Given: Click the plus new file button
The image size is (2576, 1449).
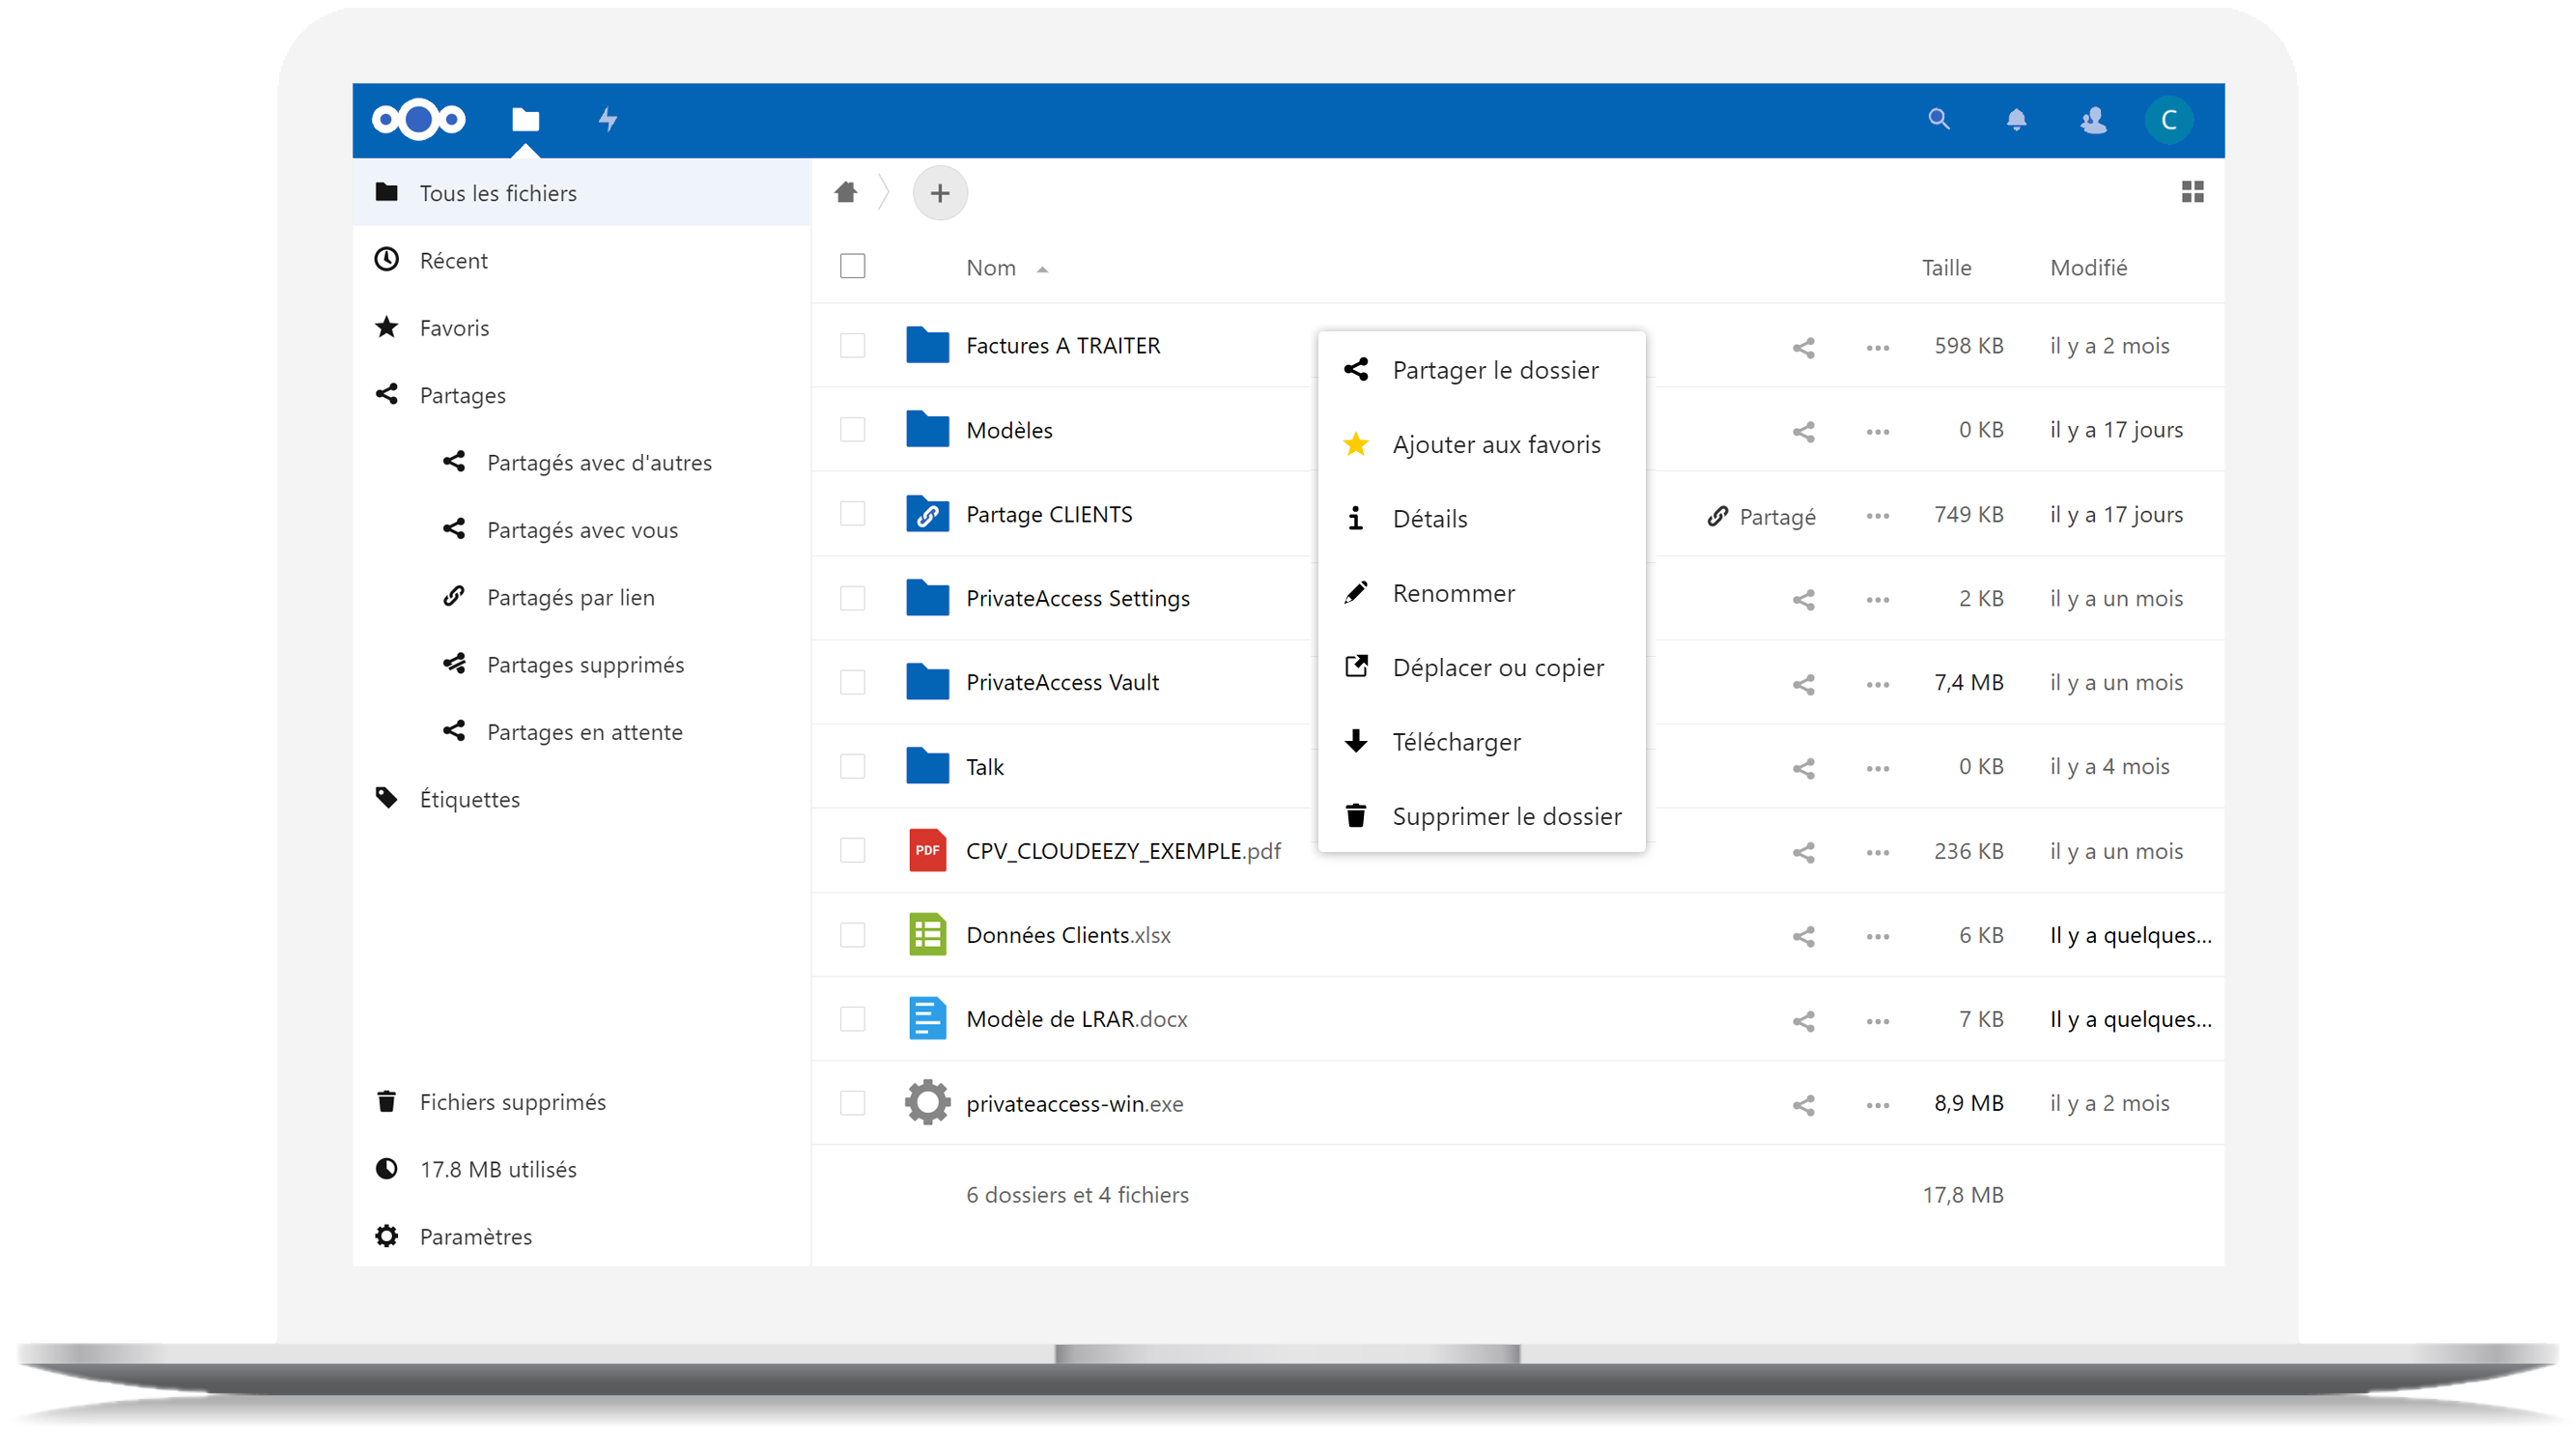Looking at the screenshot, I should coord(940,193).
